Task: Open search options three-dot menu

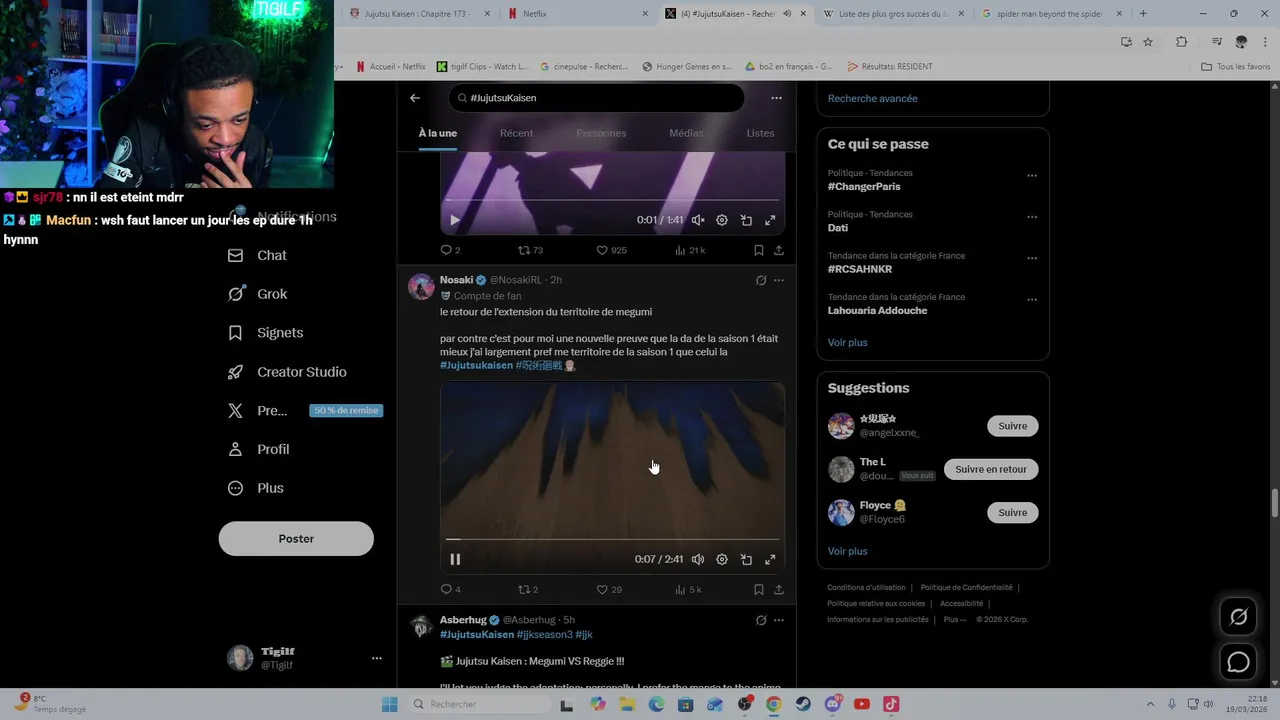Action: [776, 98]
